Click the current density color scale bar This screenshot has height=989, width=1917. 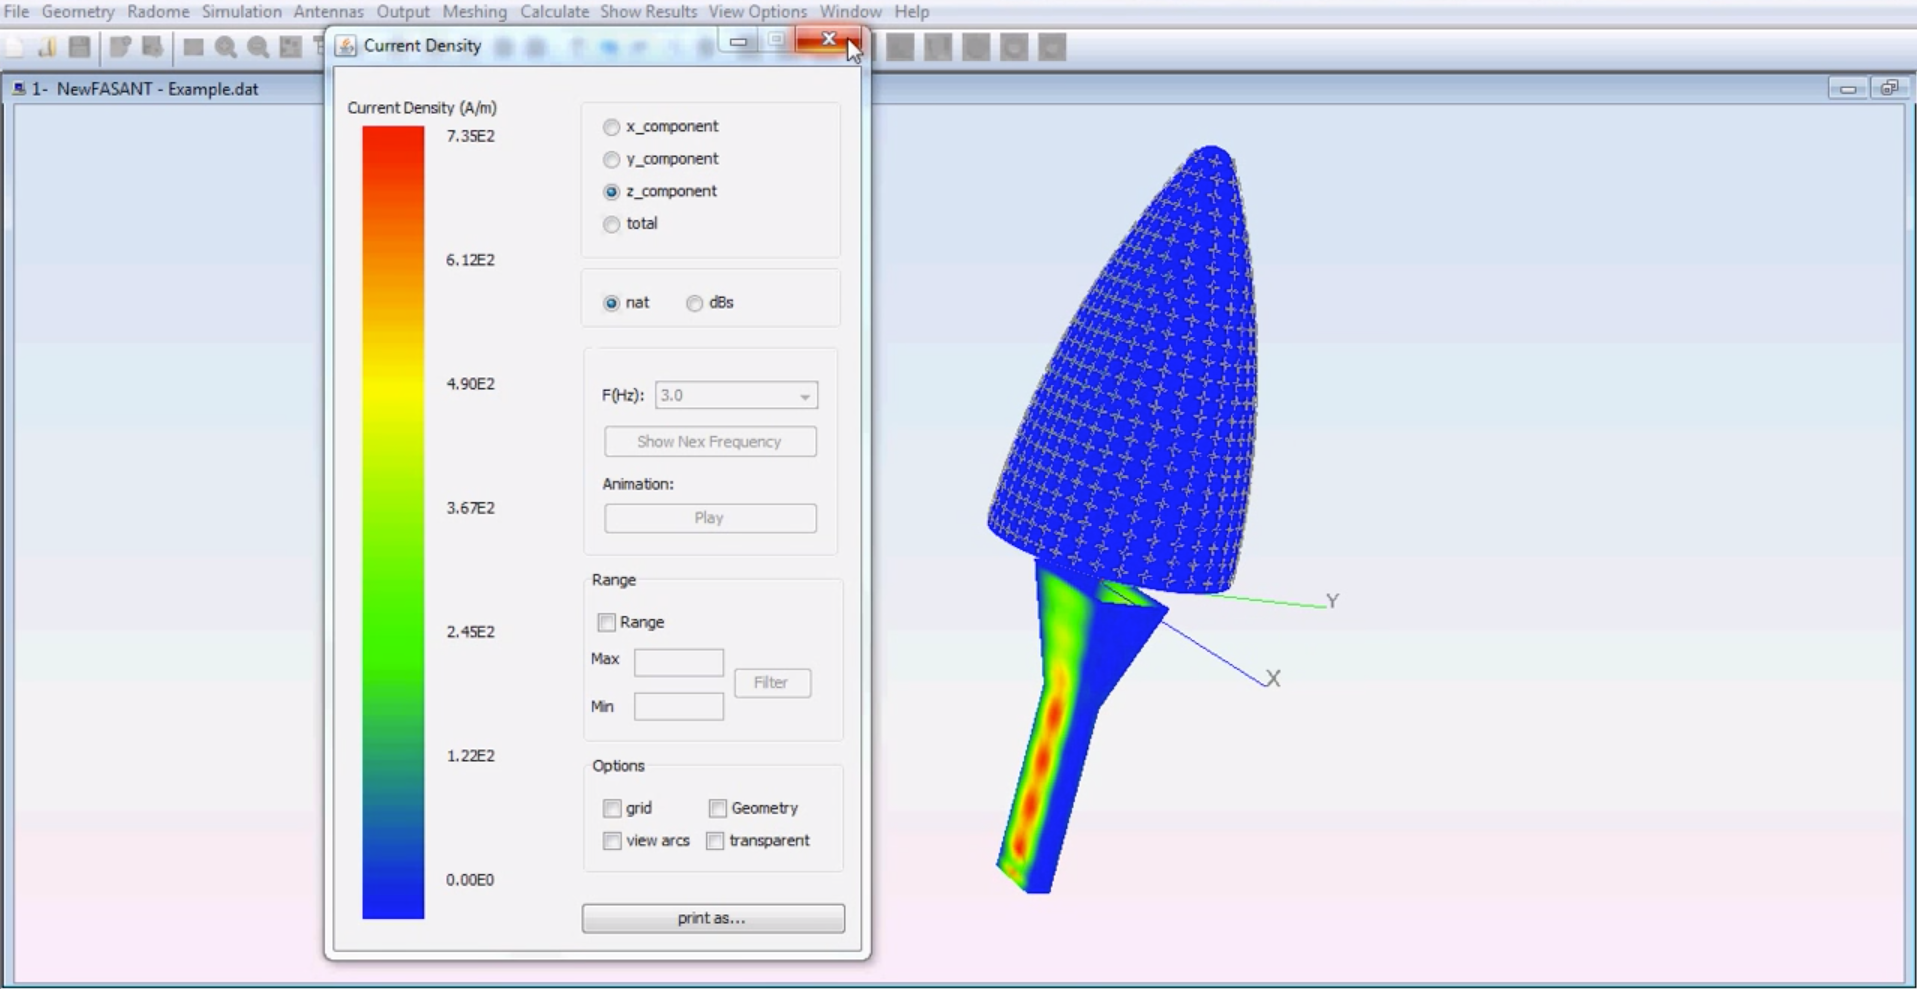393,522
